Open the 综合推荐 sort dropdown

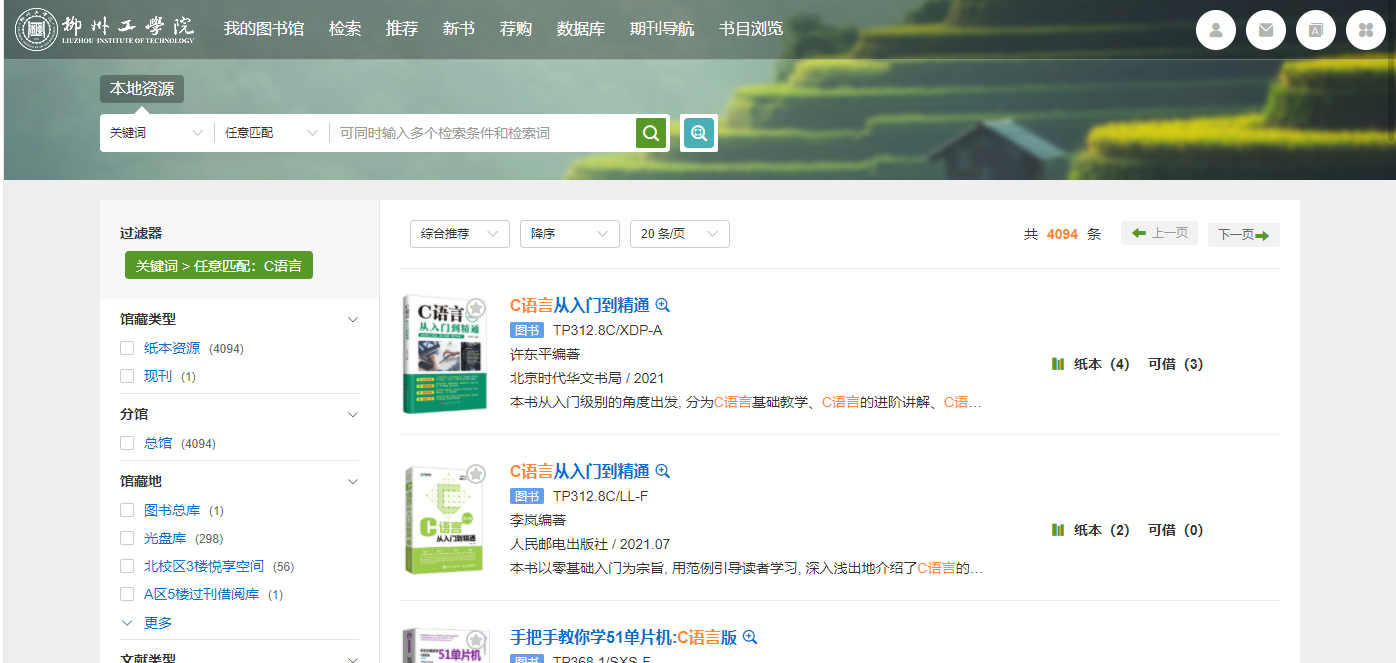[x=460, y=234]
